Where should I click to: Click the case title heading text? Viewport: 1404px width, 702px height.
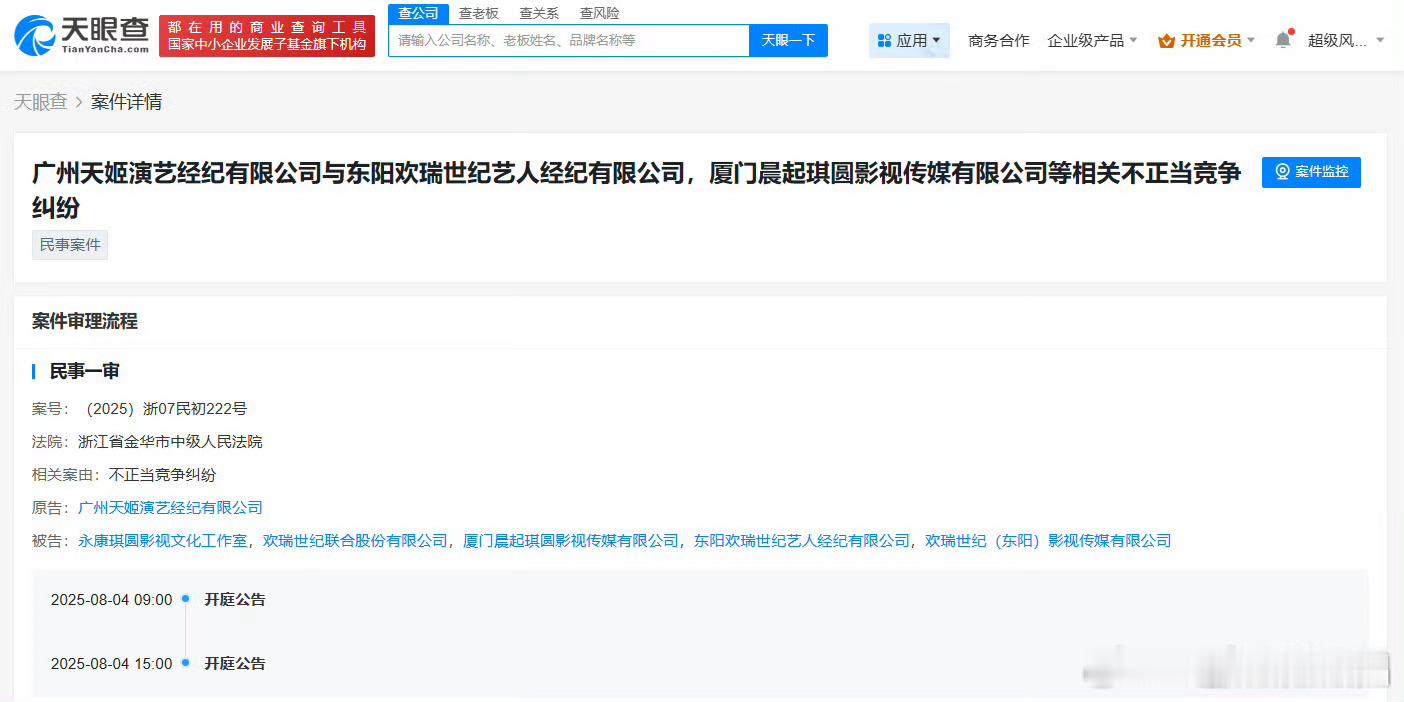click(x=637, y=190)
